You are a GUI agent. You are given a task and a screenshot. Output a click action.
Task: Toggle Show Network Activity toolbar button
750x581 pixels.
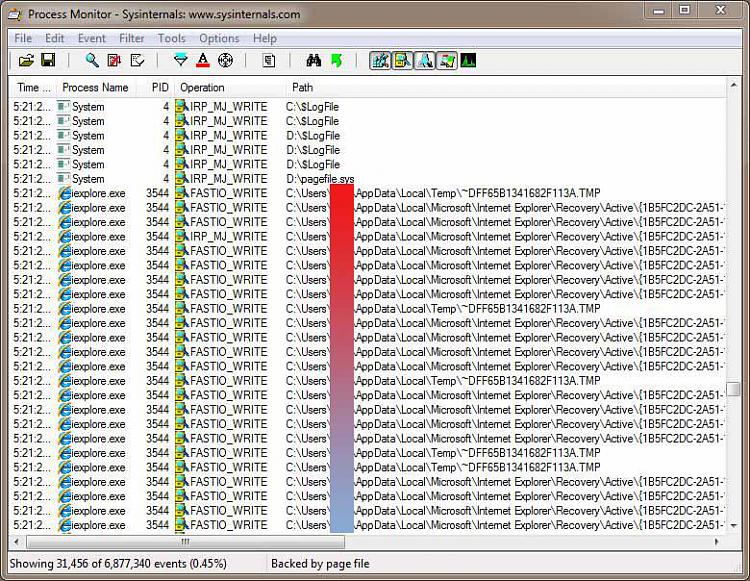tap(424, 61)
